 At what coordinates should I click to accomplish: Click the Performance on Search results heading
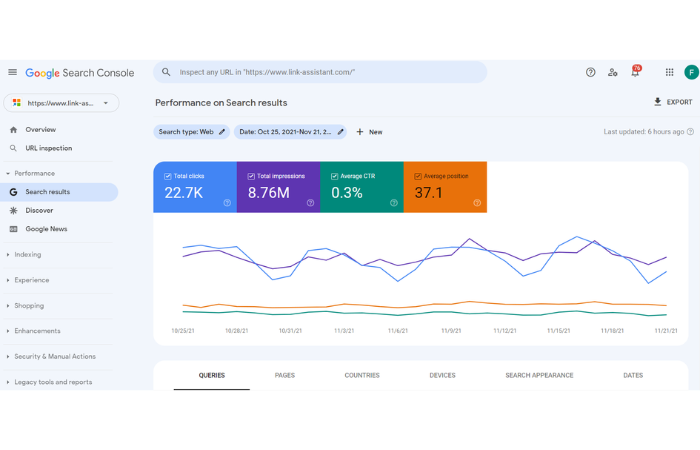221,103
